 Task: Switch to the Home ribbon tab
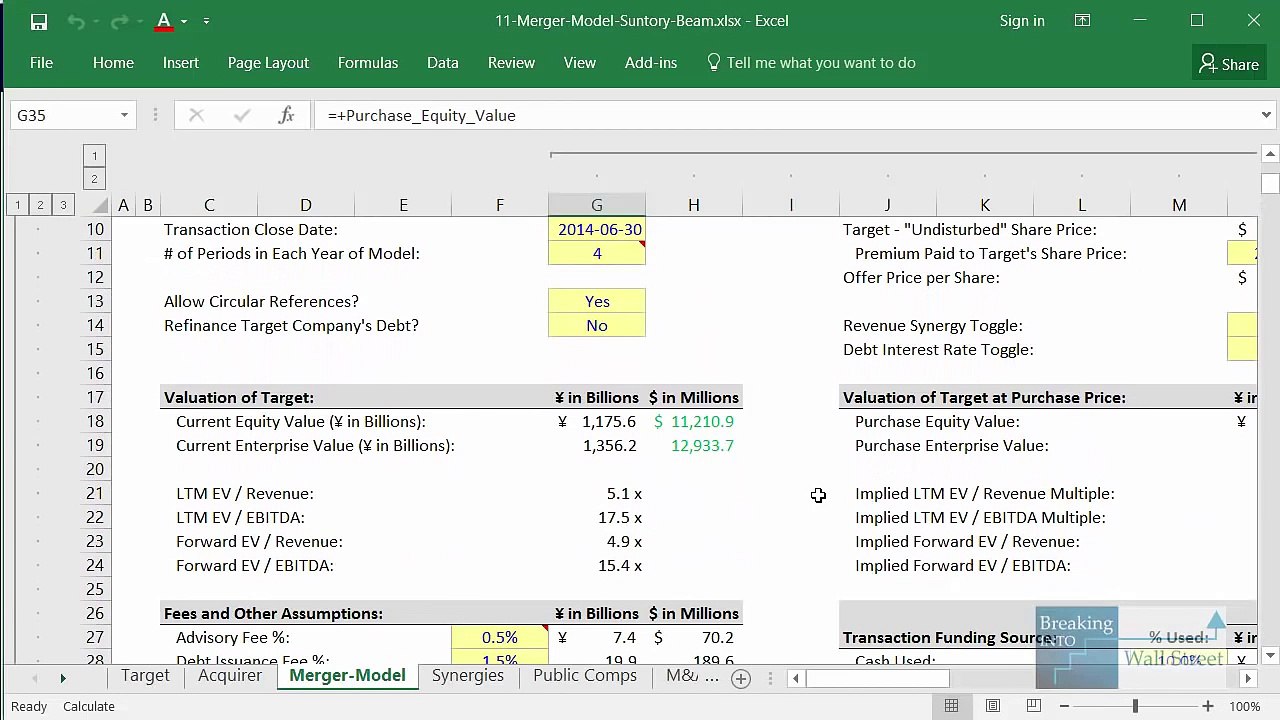click(x=113, y=63)
